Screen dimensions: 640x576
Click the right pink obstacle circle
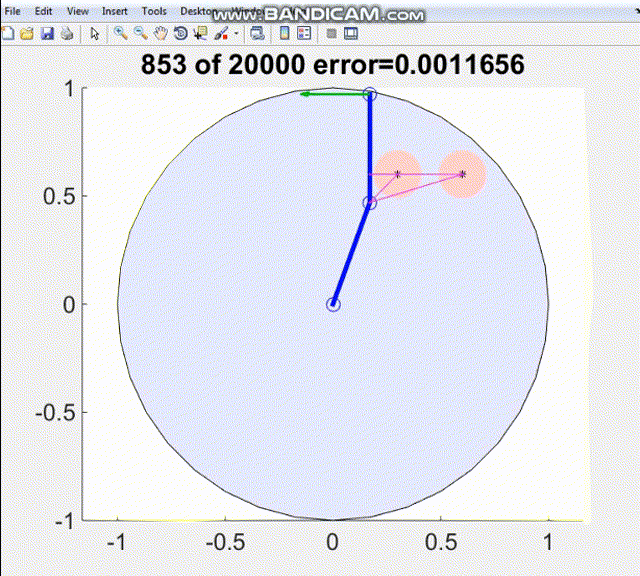(462, 174)
